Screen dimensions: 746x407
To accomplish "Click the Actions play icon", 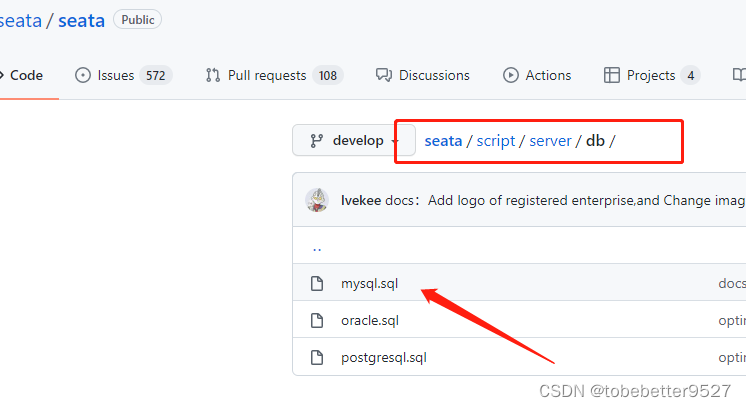I will point(510,75).
